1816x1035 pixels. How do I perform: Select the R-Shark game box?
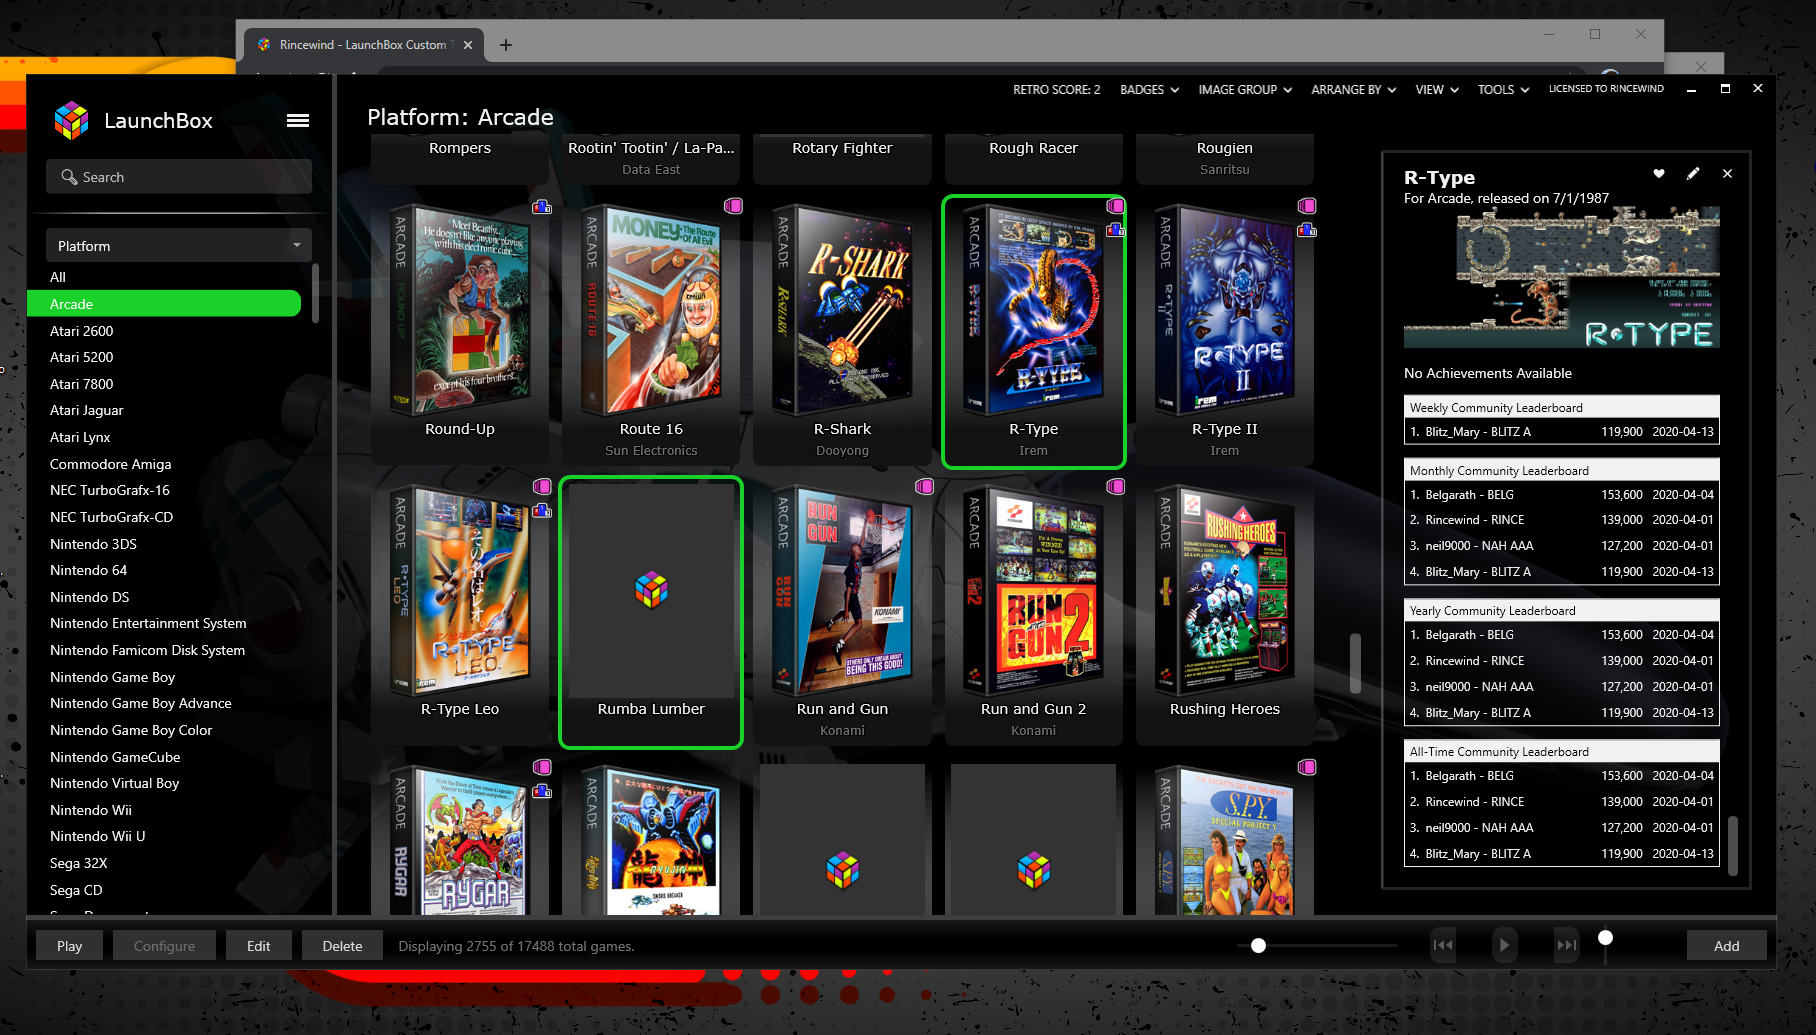pyautogui.click(x=842, y=332)
